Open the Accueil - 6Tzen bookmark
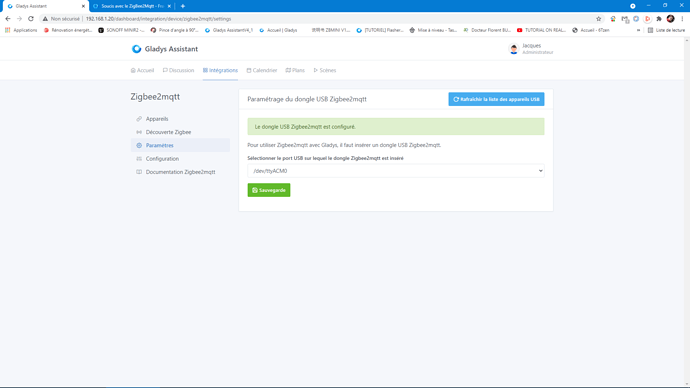 click(x=591, y=30)
